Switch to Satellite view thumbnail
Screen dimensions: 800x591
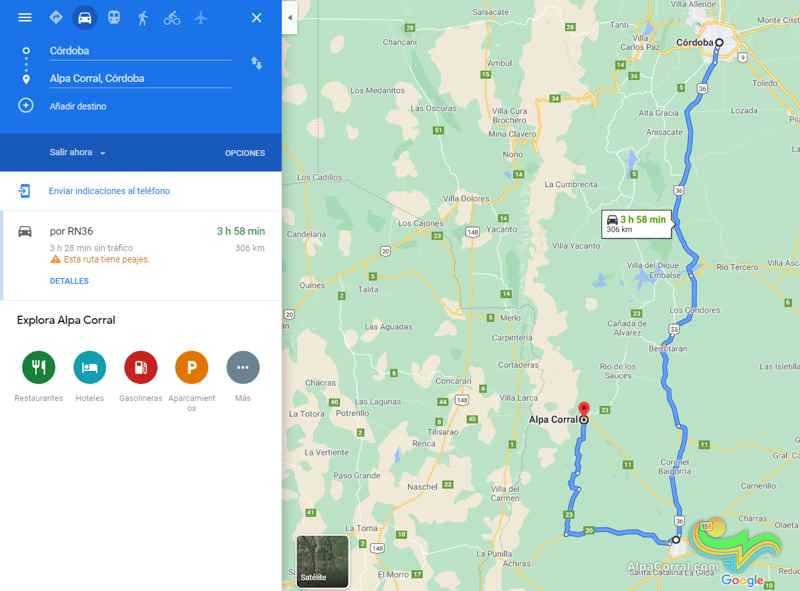tap(322, 561)
